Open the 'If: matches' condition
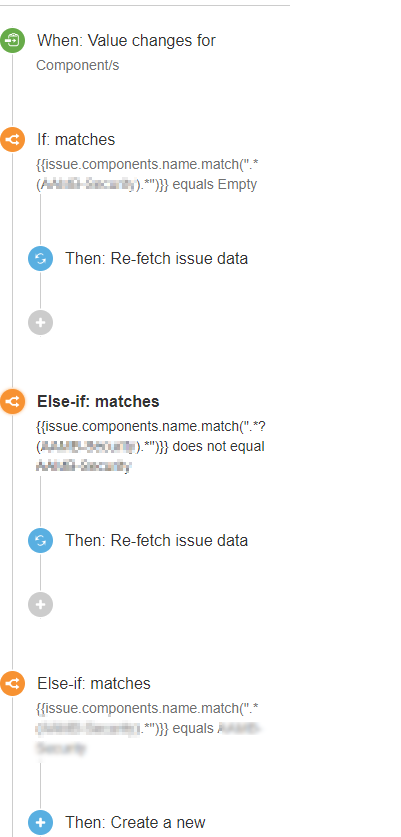The height and width of the screenshot is (837, 401). pyautogui.click(x=76, y=140)
